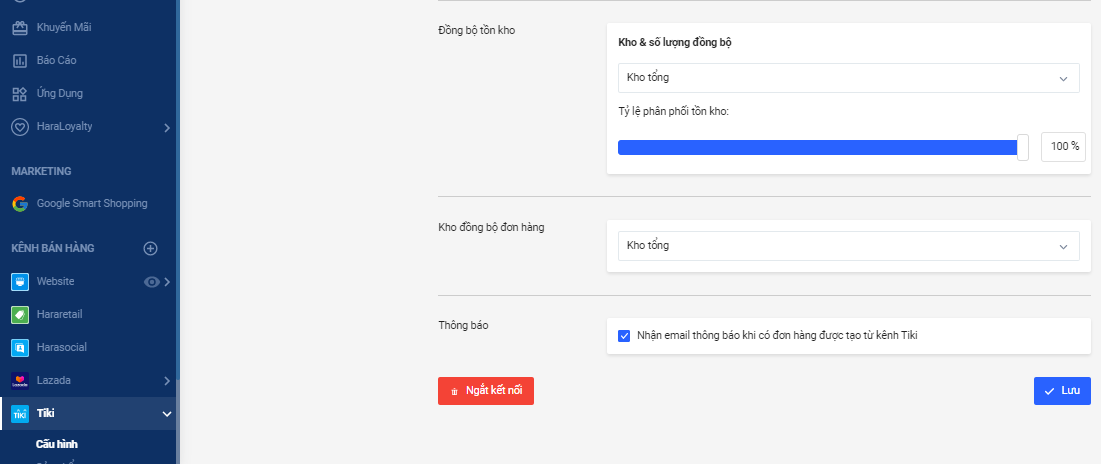Open the order sync warehouse dropdown
The image size is (1101, 464).
[x=848, y=246]
